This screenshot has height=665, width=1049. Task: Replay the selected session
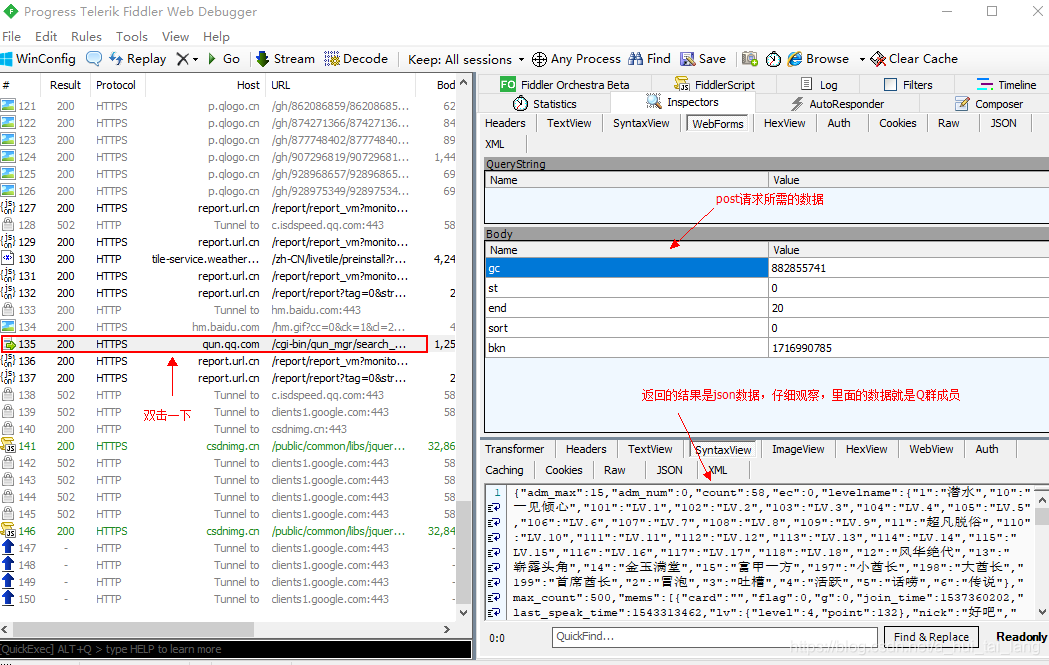pyautogui.click(x=138, y=59)
